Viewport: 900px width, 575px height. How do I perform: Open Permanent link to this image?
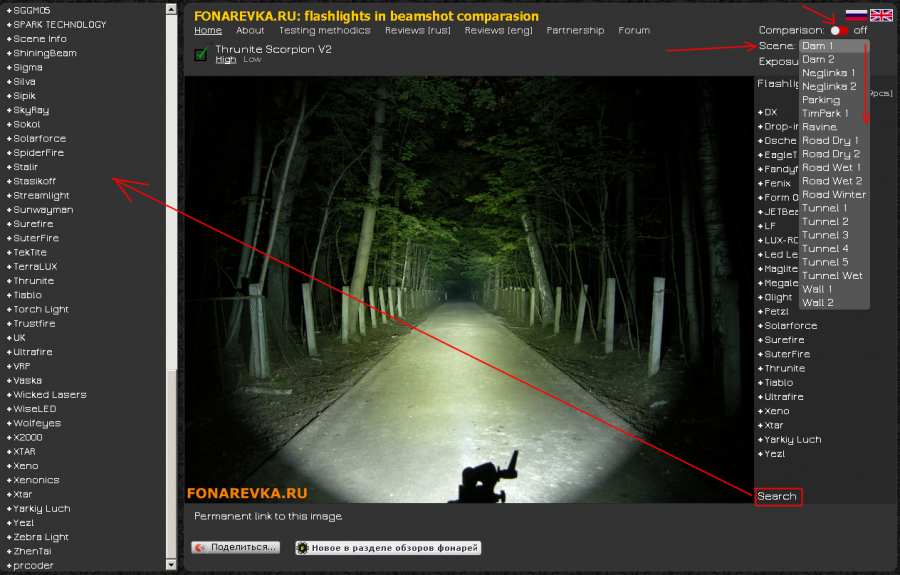(267, 516)
